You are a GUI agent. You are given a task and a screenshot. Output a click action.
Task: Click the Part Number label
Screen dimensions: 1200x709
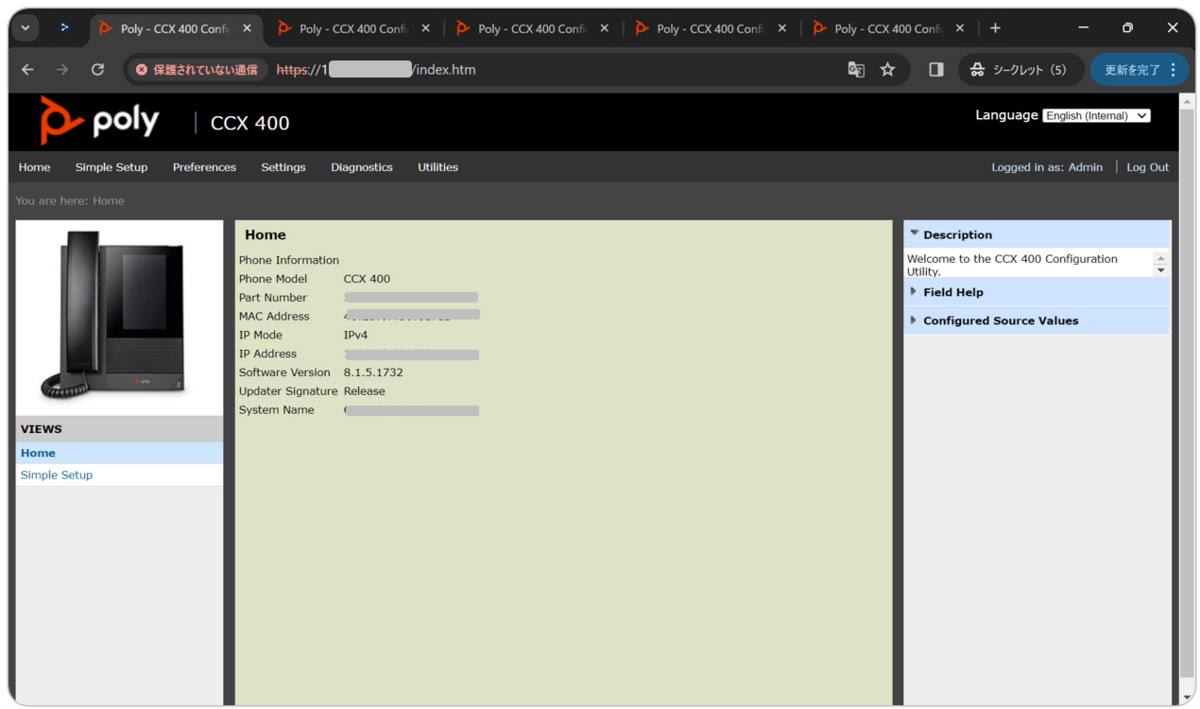point(273,298)
